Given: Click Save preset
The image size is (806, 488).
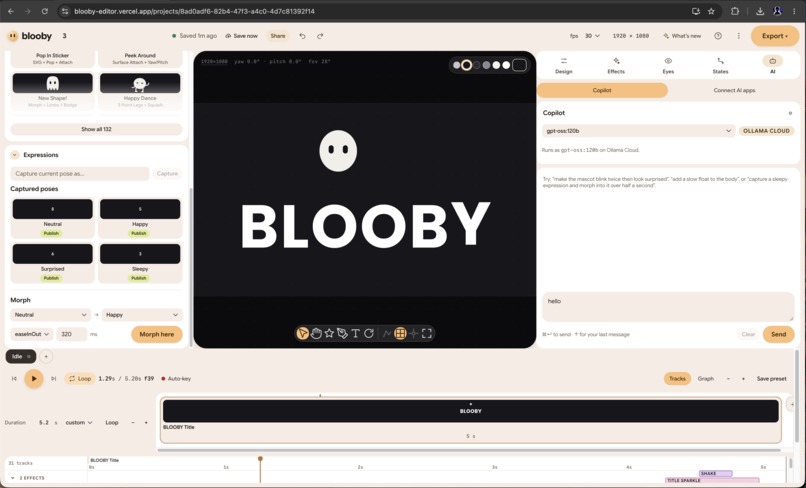Looking at the screenshot, I should (x=772, y=378).
